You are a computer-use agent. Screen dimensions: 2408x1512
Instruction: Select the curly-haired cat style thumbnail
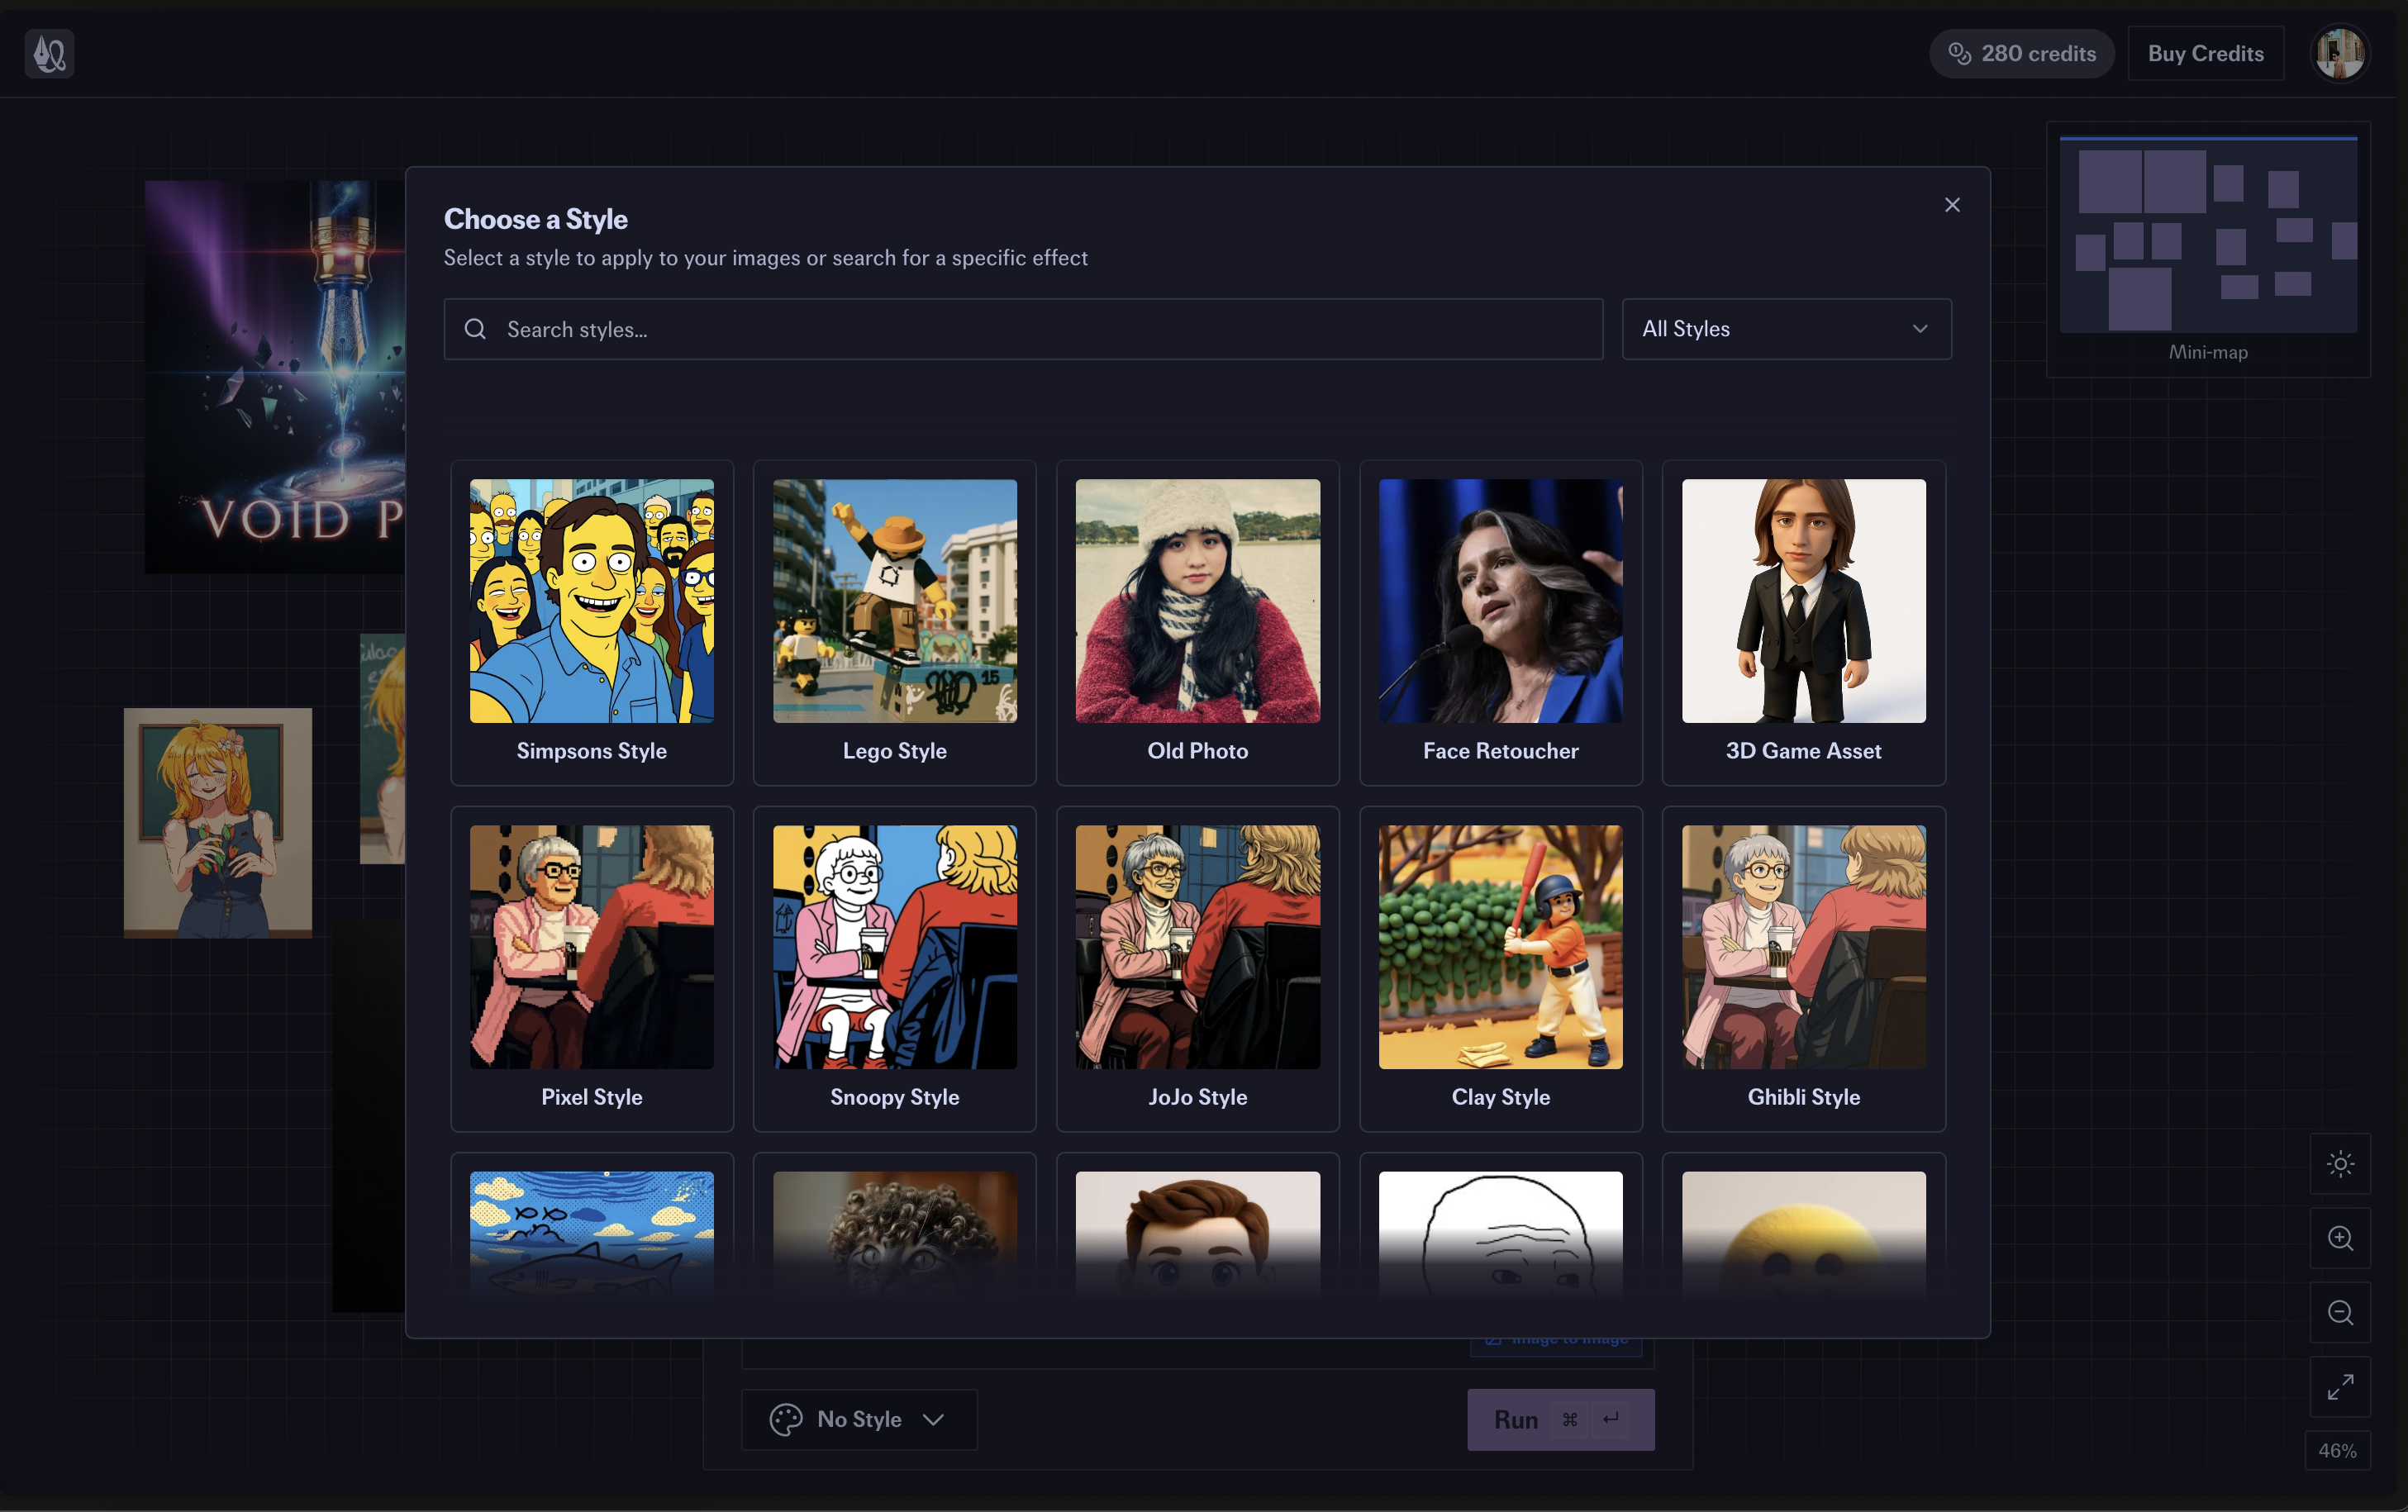[894, 1235]
